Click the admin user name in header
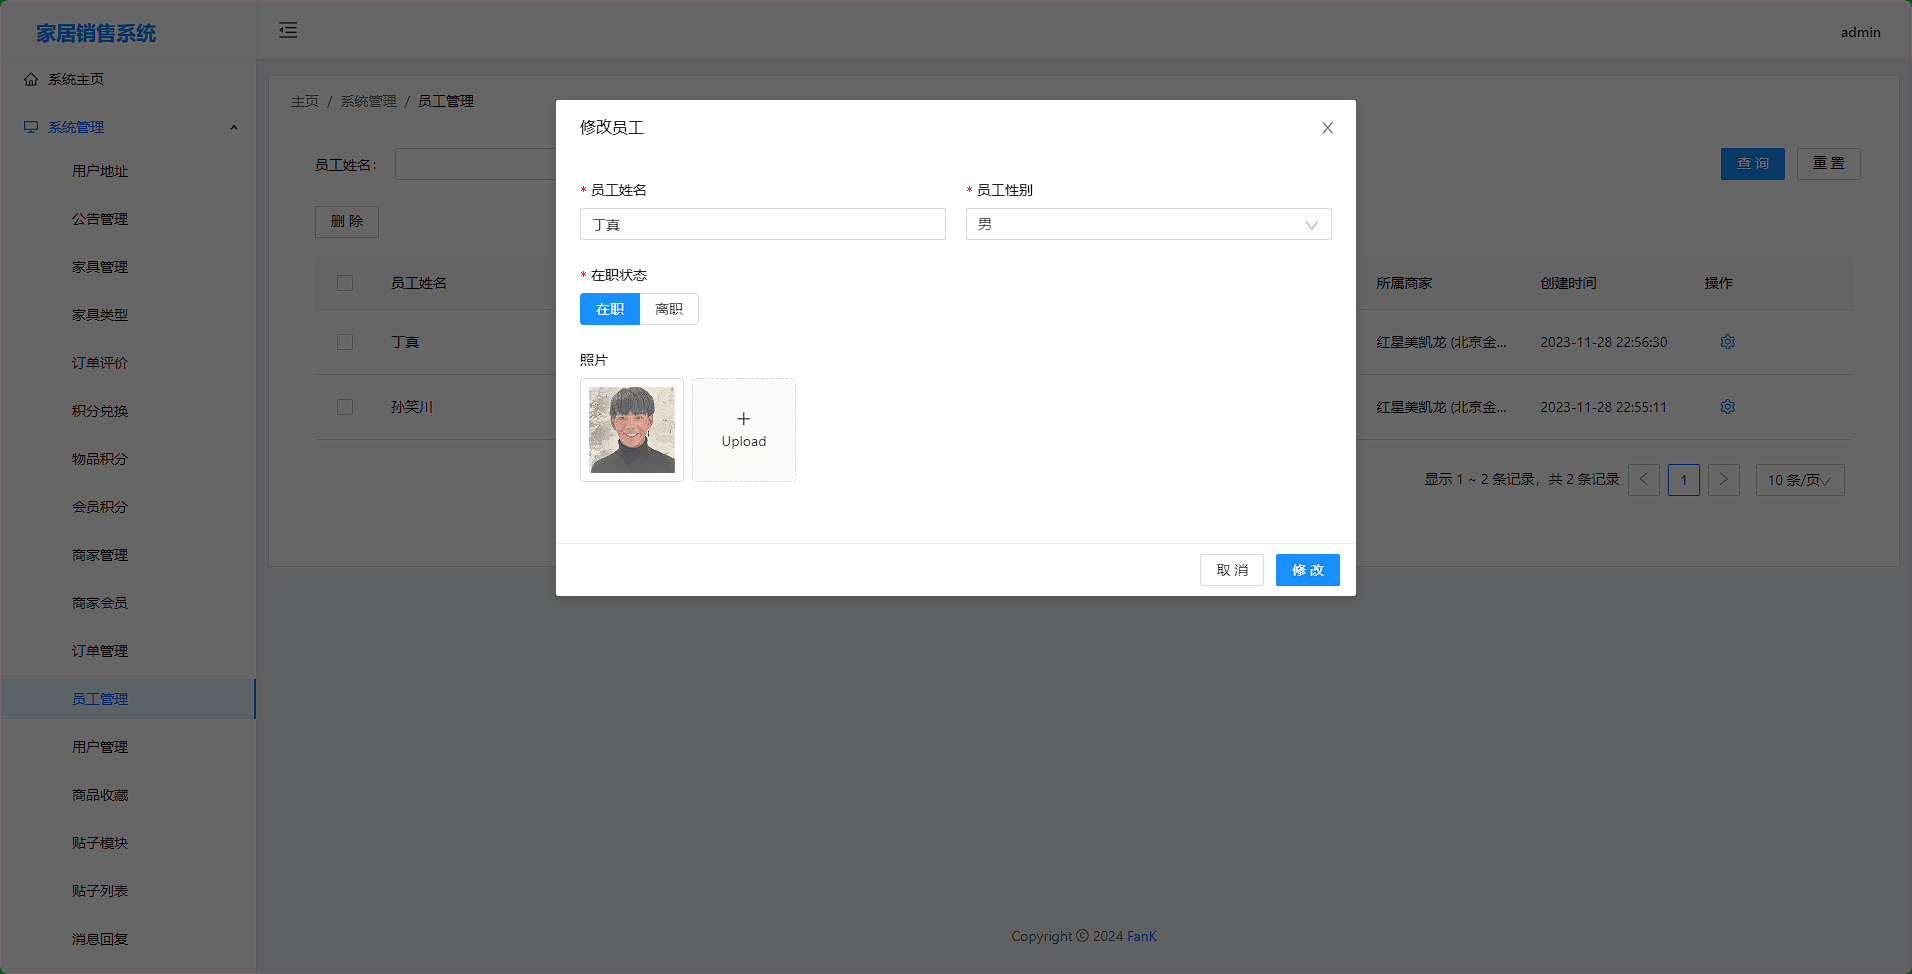 (1860, 32)
